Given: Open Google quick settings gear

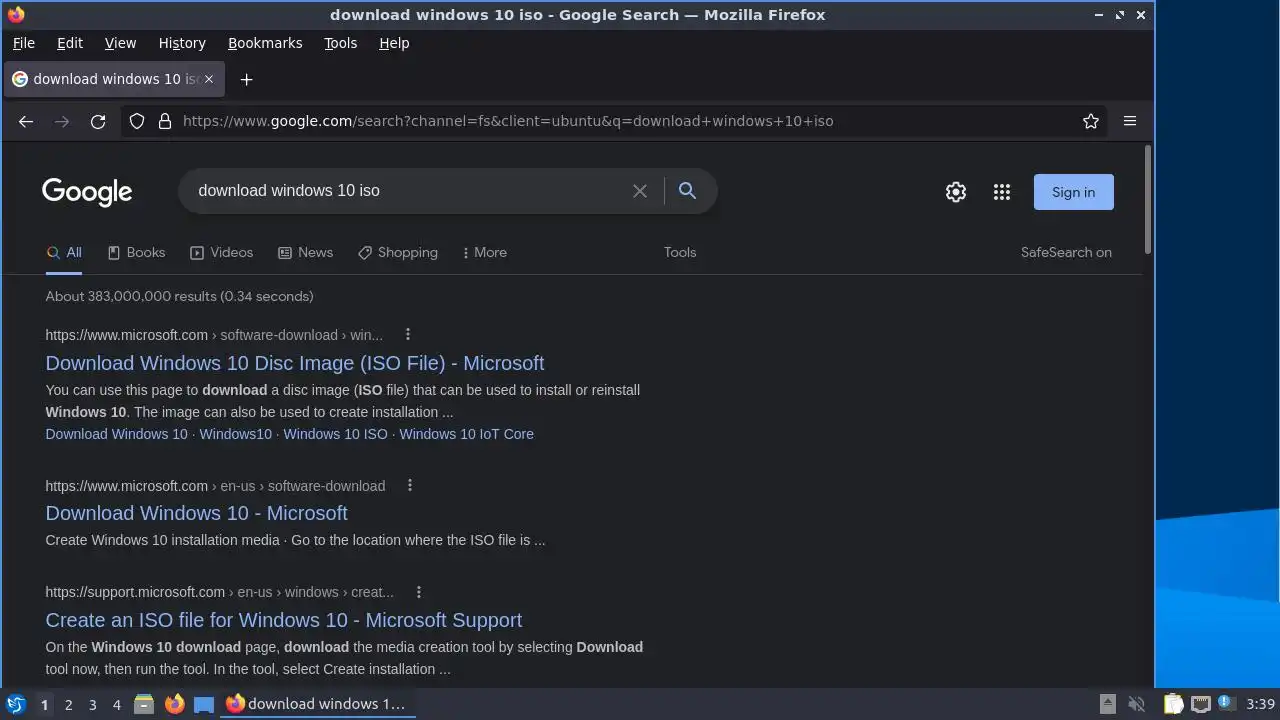Looking at the screenshot, I should coord(956,192).
